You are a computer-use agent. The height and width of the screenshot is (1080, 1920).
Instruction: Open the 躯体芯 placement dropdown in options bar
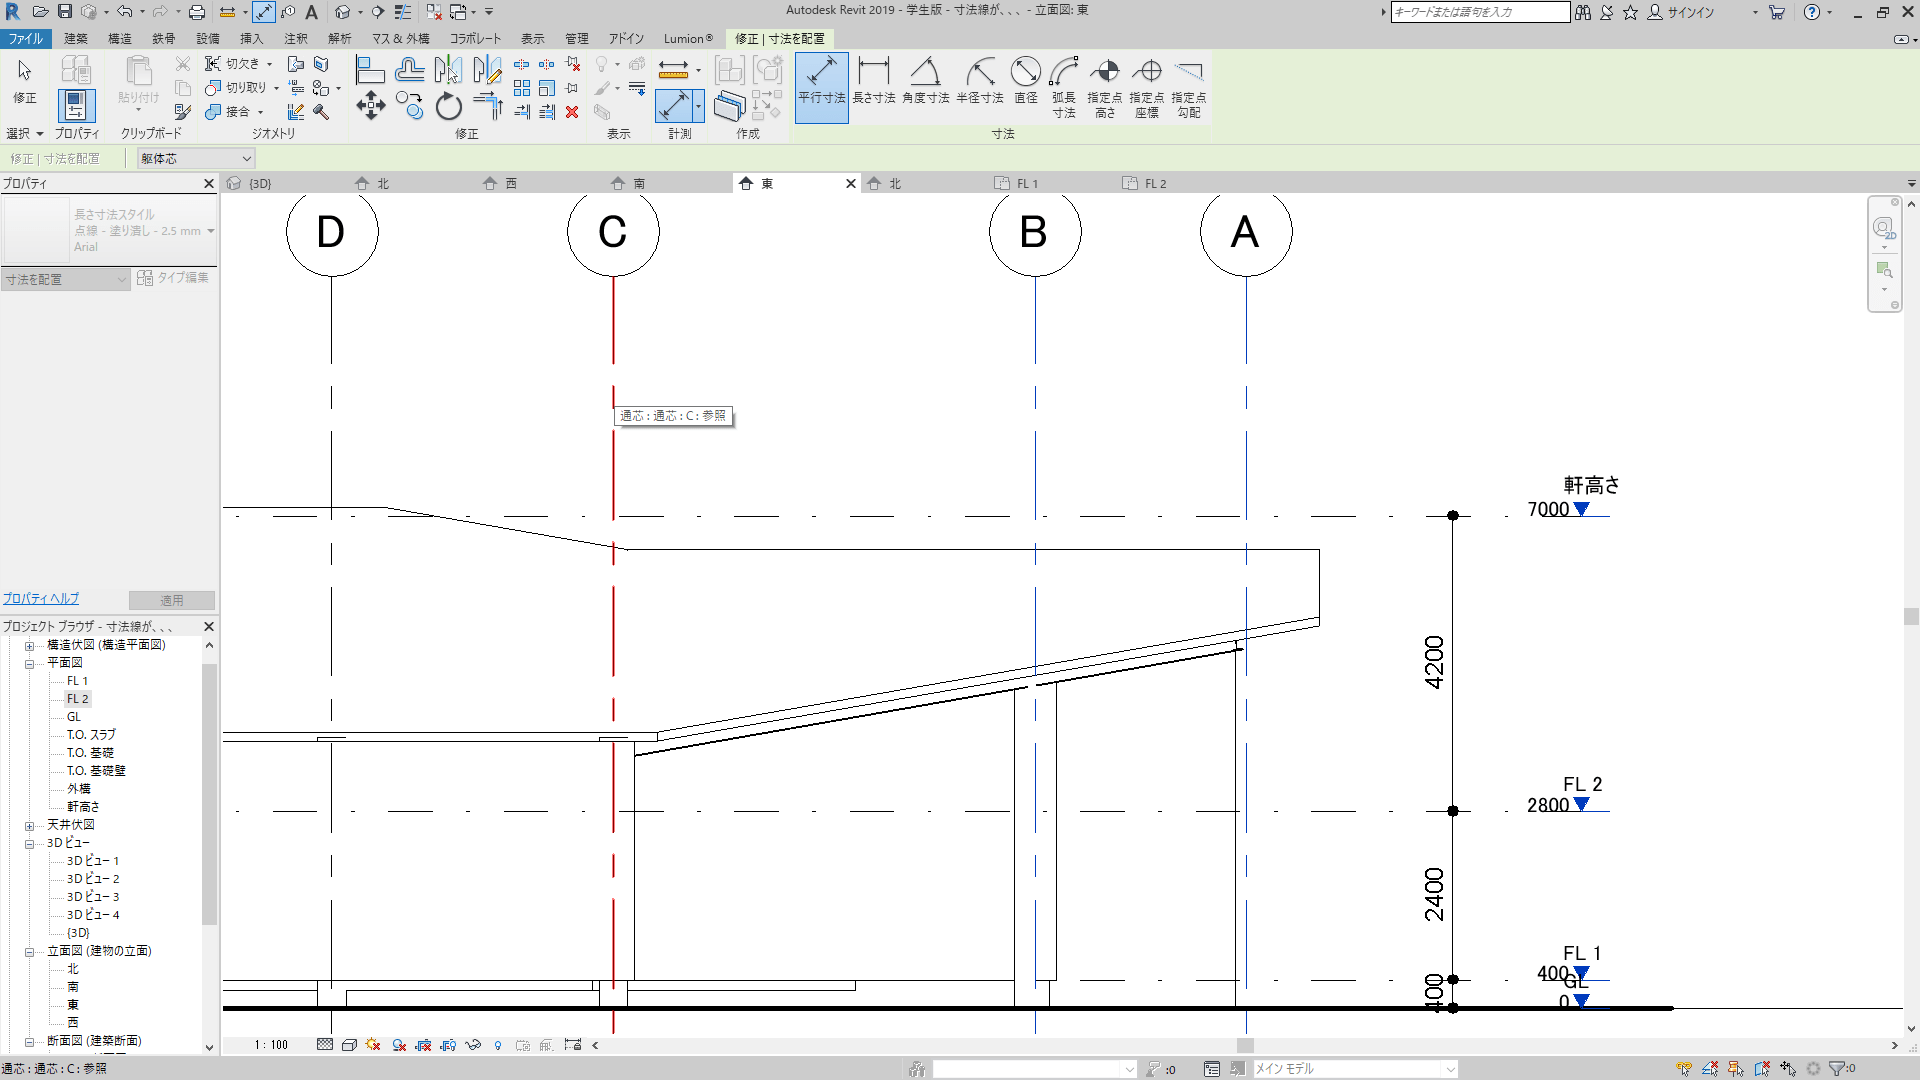tap(196, 158)
